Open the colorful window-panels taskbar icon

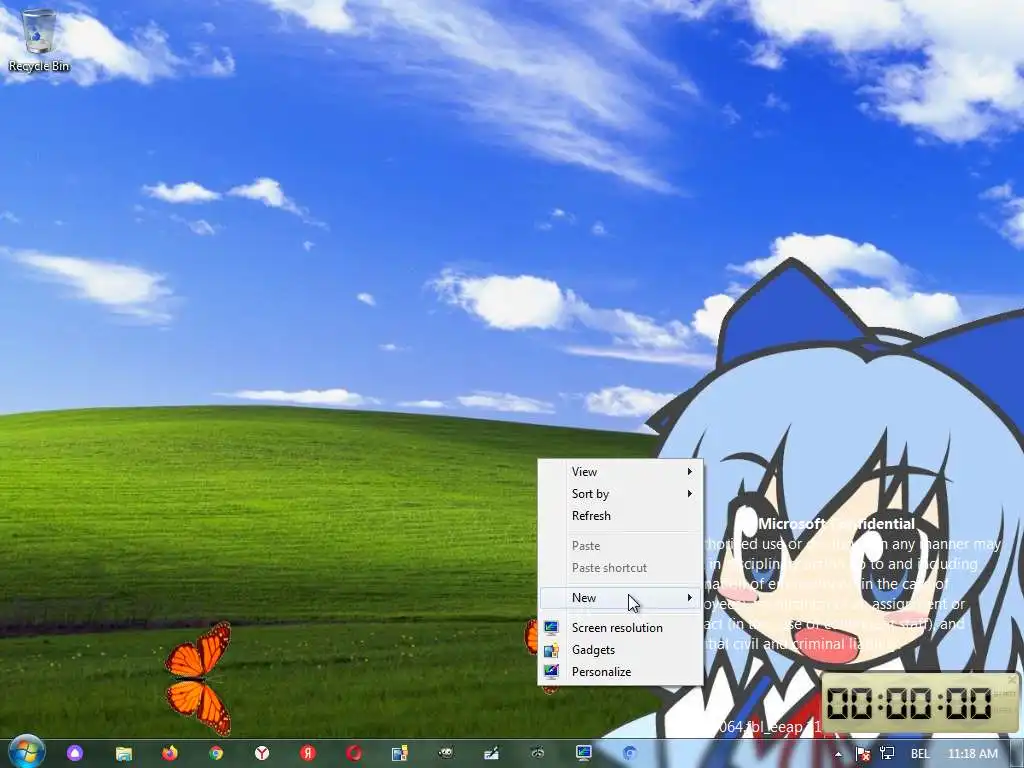pos(400,754)
